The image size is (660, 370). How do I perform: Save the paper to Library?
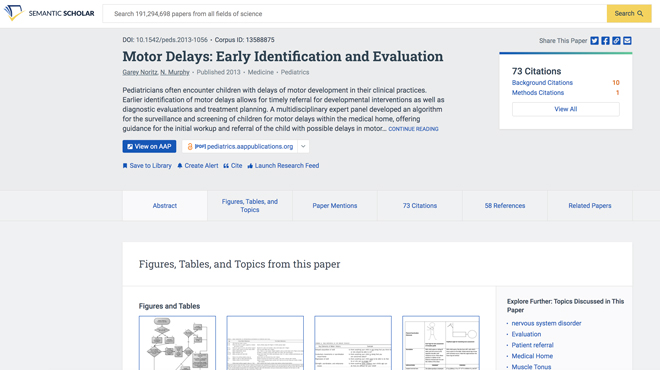147,166
